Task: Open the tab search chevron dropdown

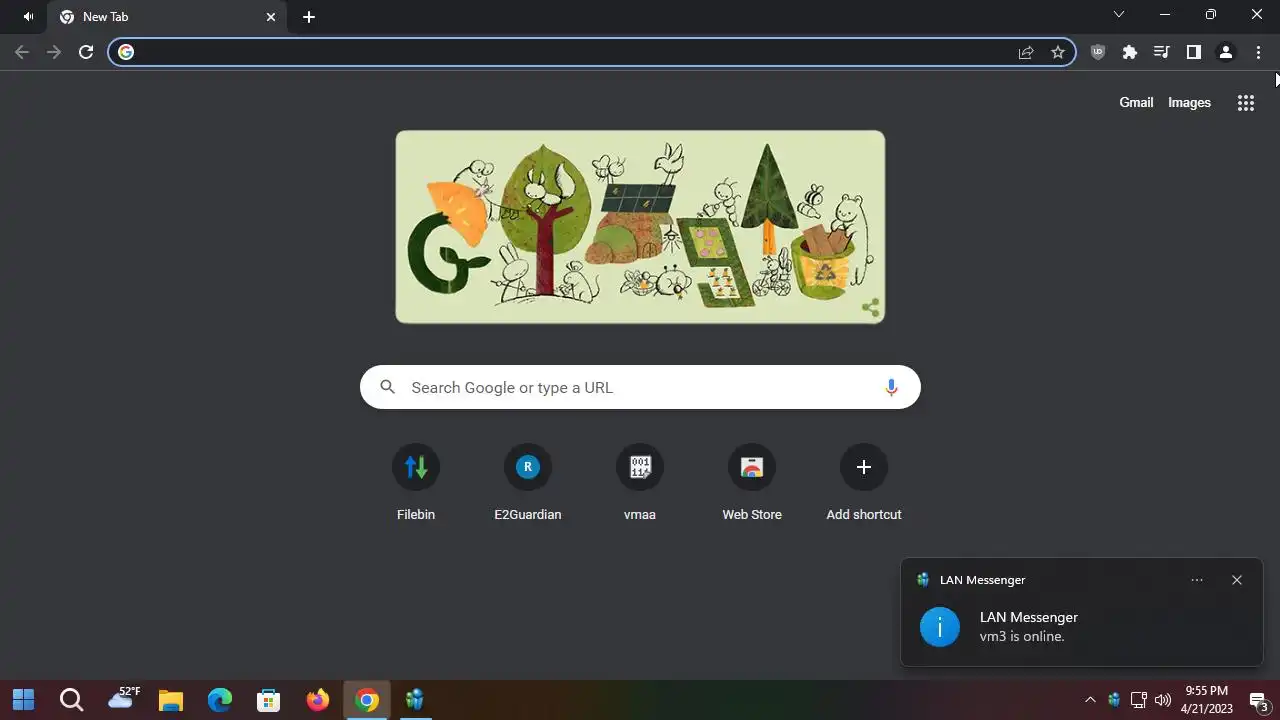Action: pyautogui.click(x=1119, y=14)
